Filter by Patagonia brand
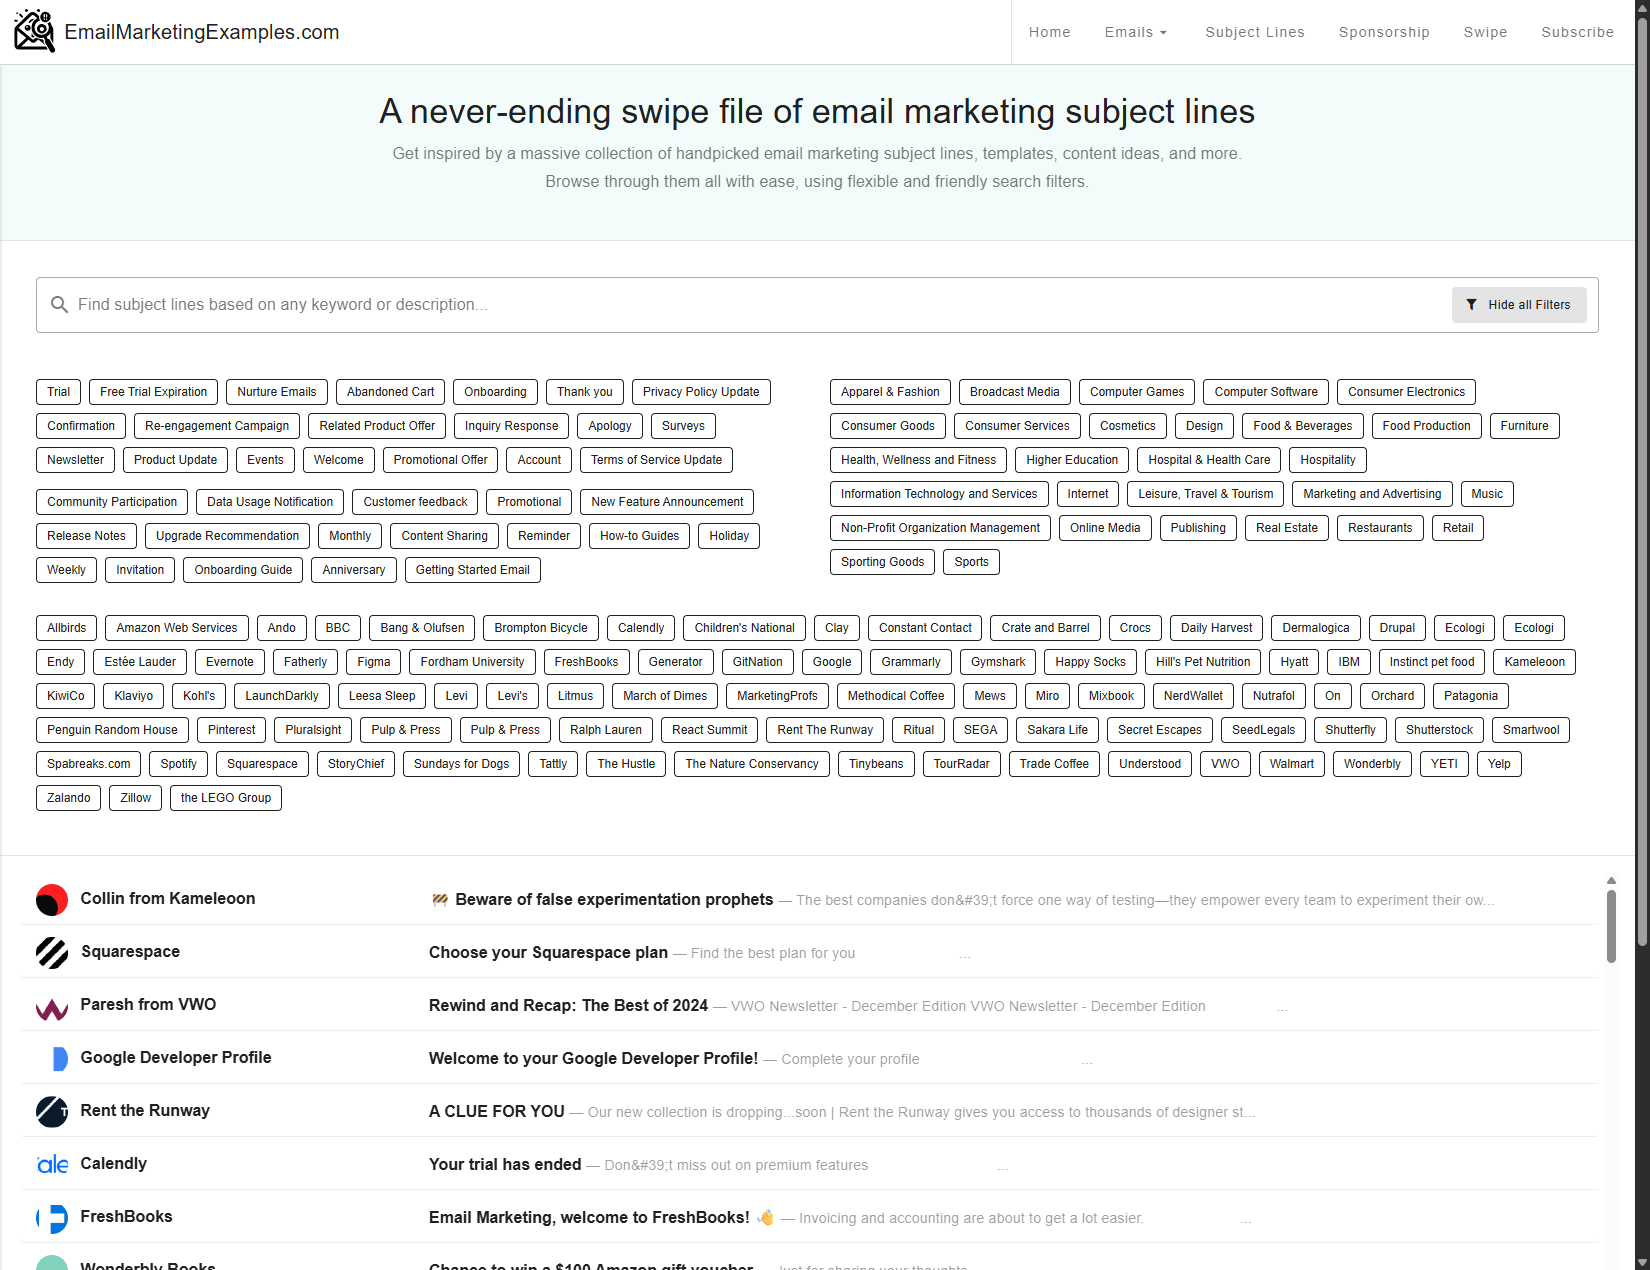Image resolution: width=1650 pixels, height=1270 pixels. [x=1471, y=696]
